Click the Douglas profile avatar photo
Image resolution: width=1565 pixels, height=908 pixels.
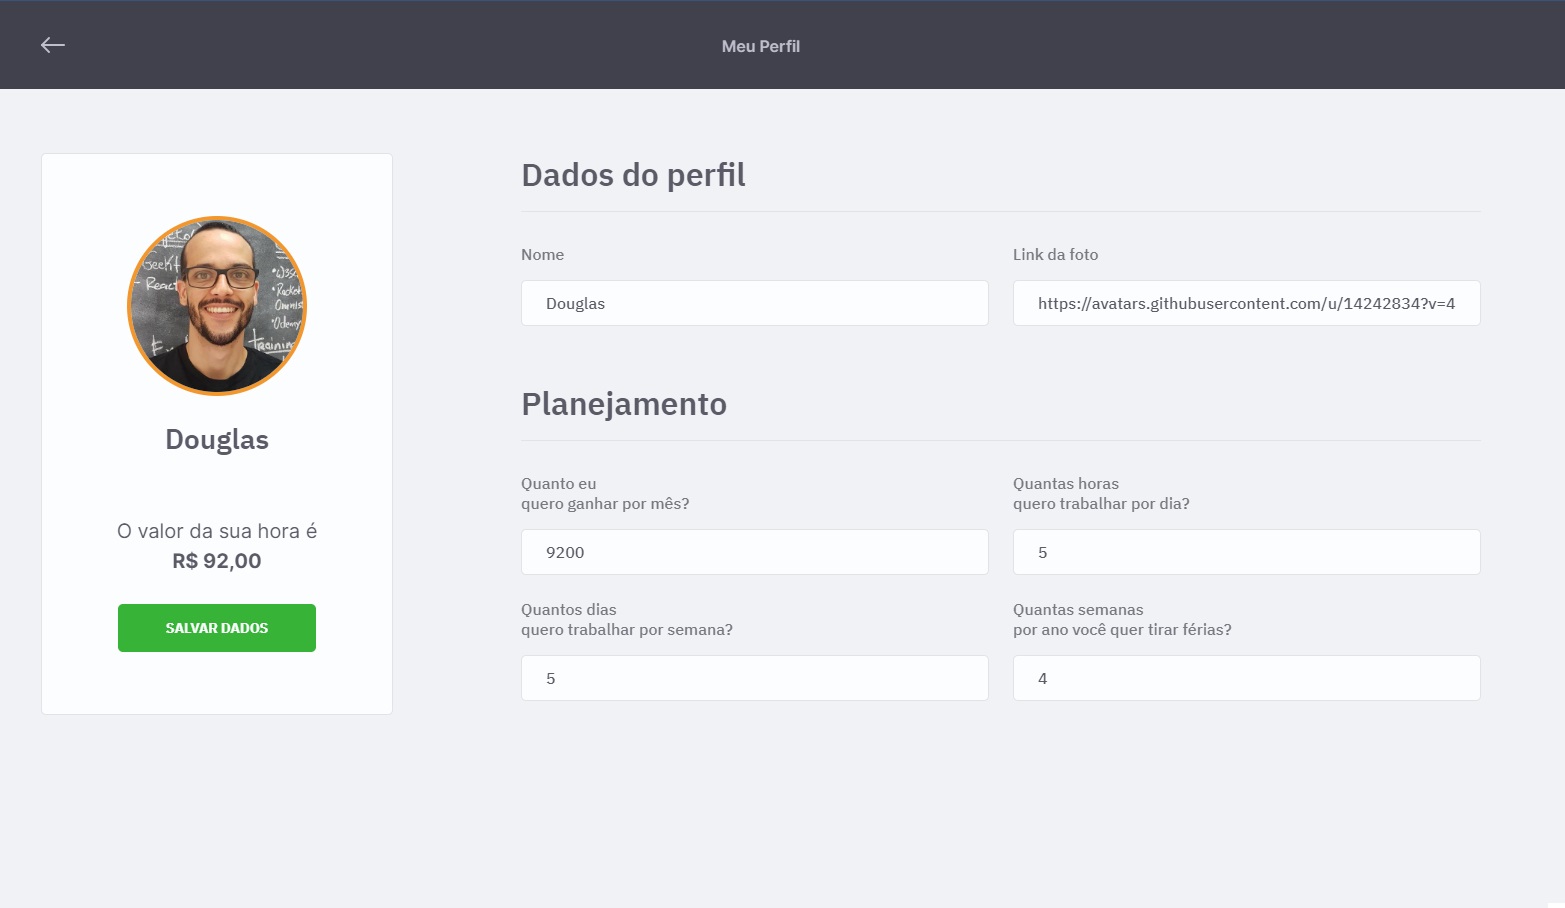[217, 306]
